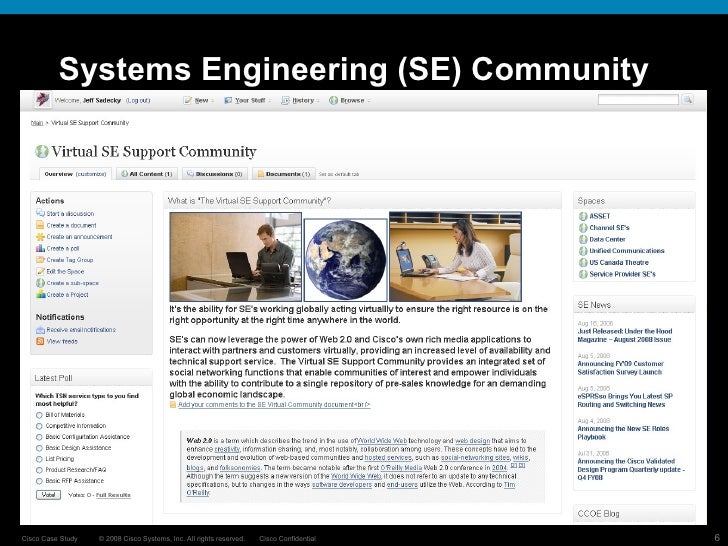Click the Browse globe icon
Viewport: 728px width, 546px height.
333,100
